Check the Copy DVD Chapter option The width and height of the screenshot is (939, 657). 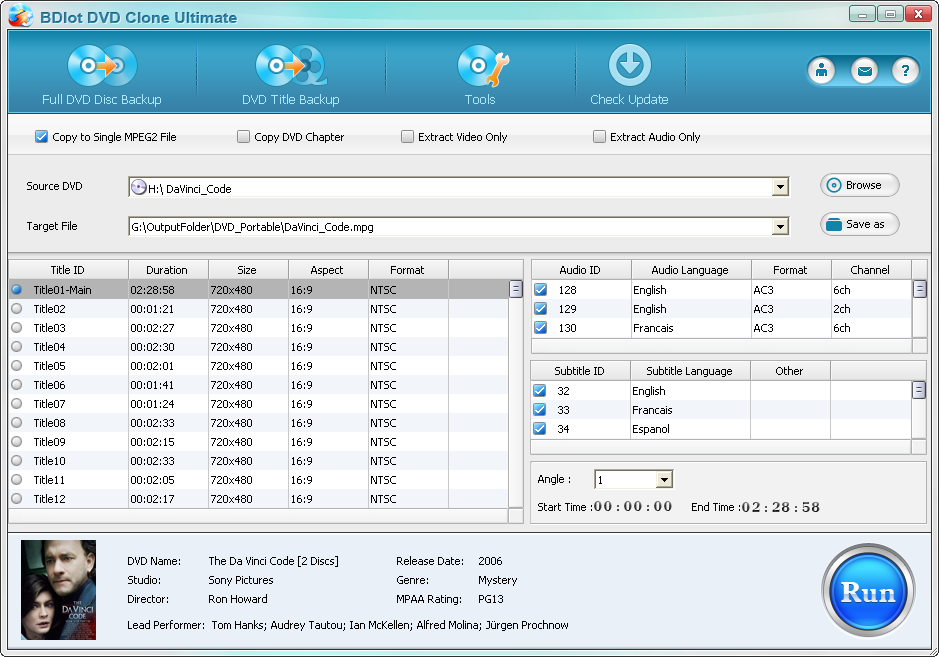tap(243, 137)
